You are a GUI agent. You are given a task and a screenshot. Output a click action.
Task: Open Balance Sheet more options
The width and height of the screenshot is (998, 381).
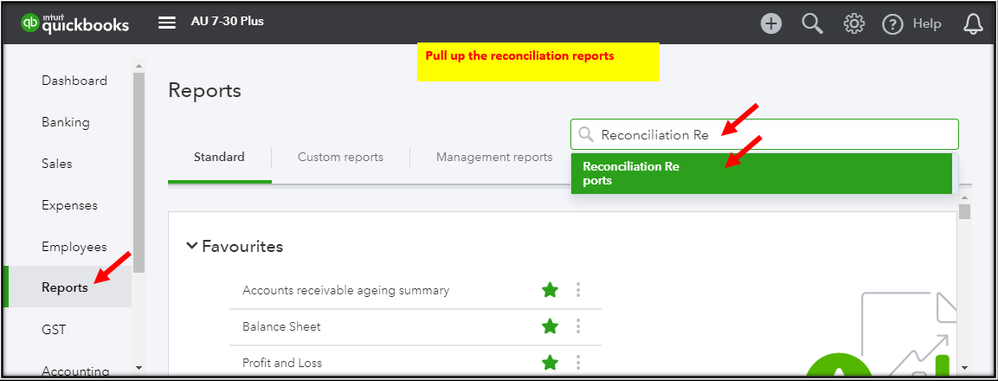pyautogui.click(x=578, y=326)
